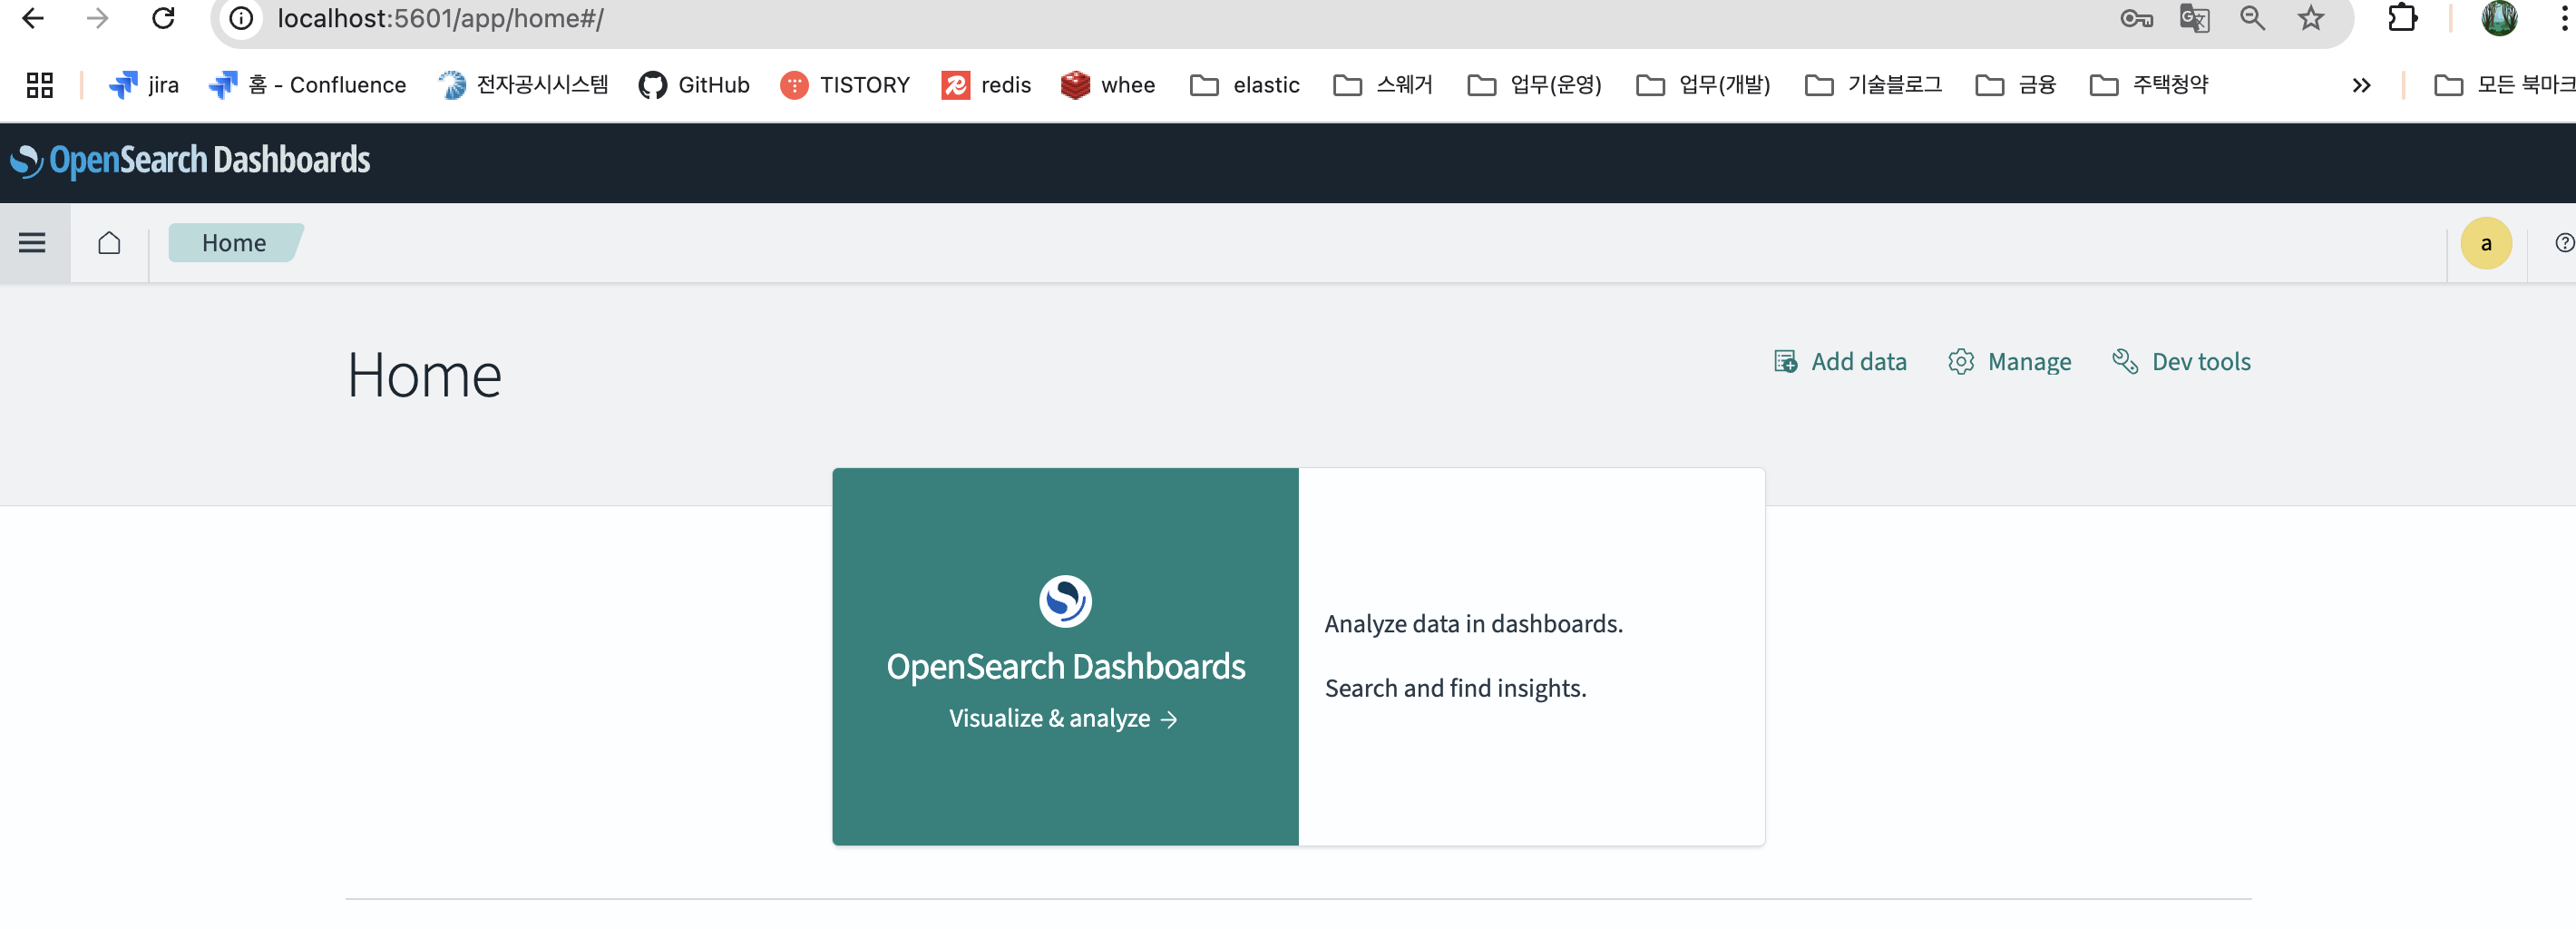Expand the 기술블로그 bookmark folder
Viewport: 2576px width, 929px height.
[x=1873, y=85]
